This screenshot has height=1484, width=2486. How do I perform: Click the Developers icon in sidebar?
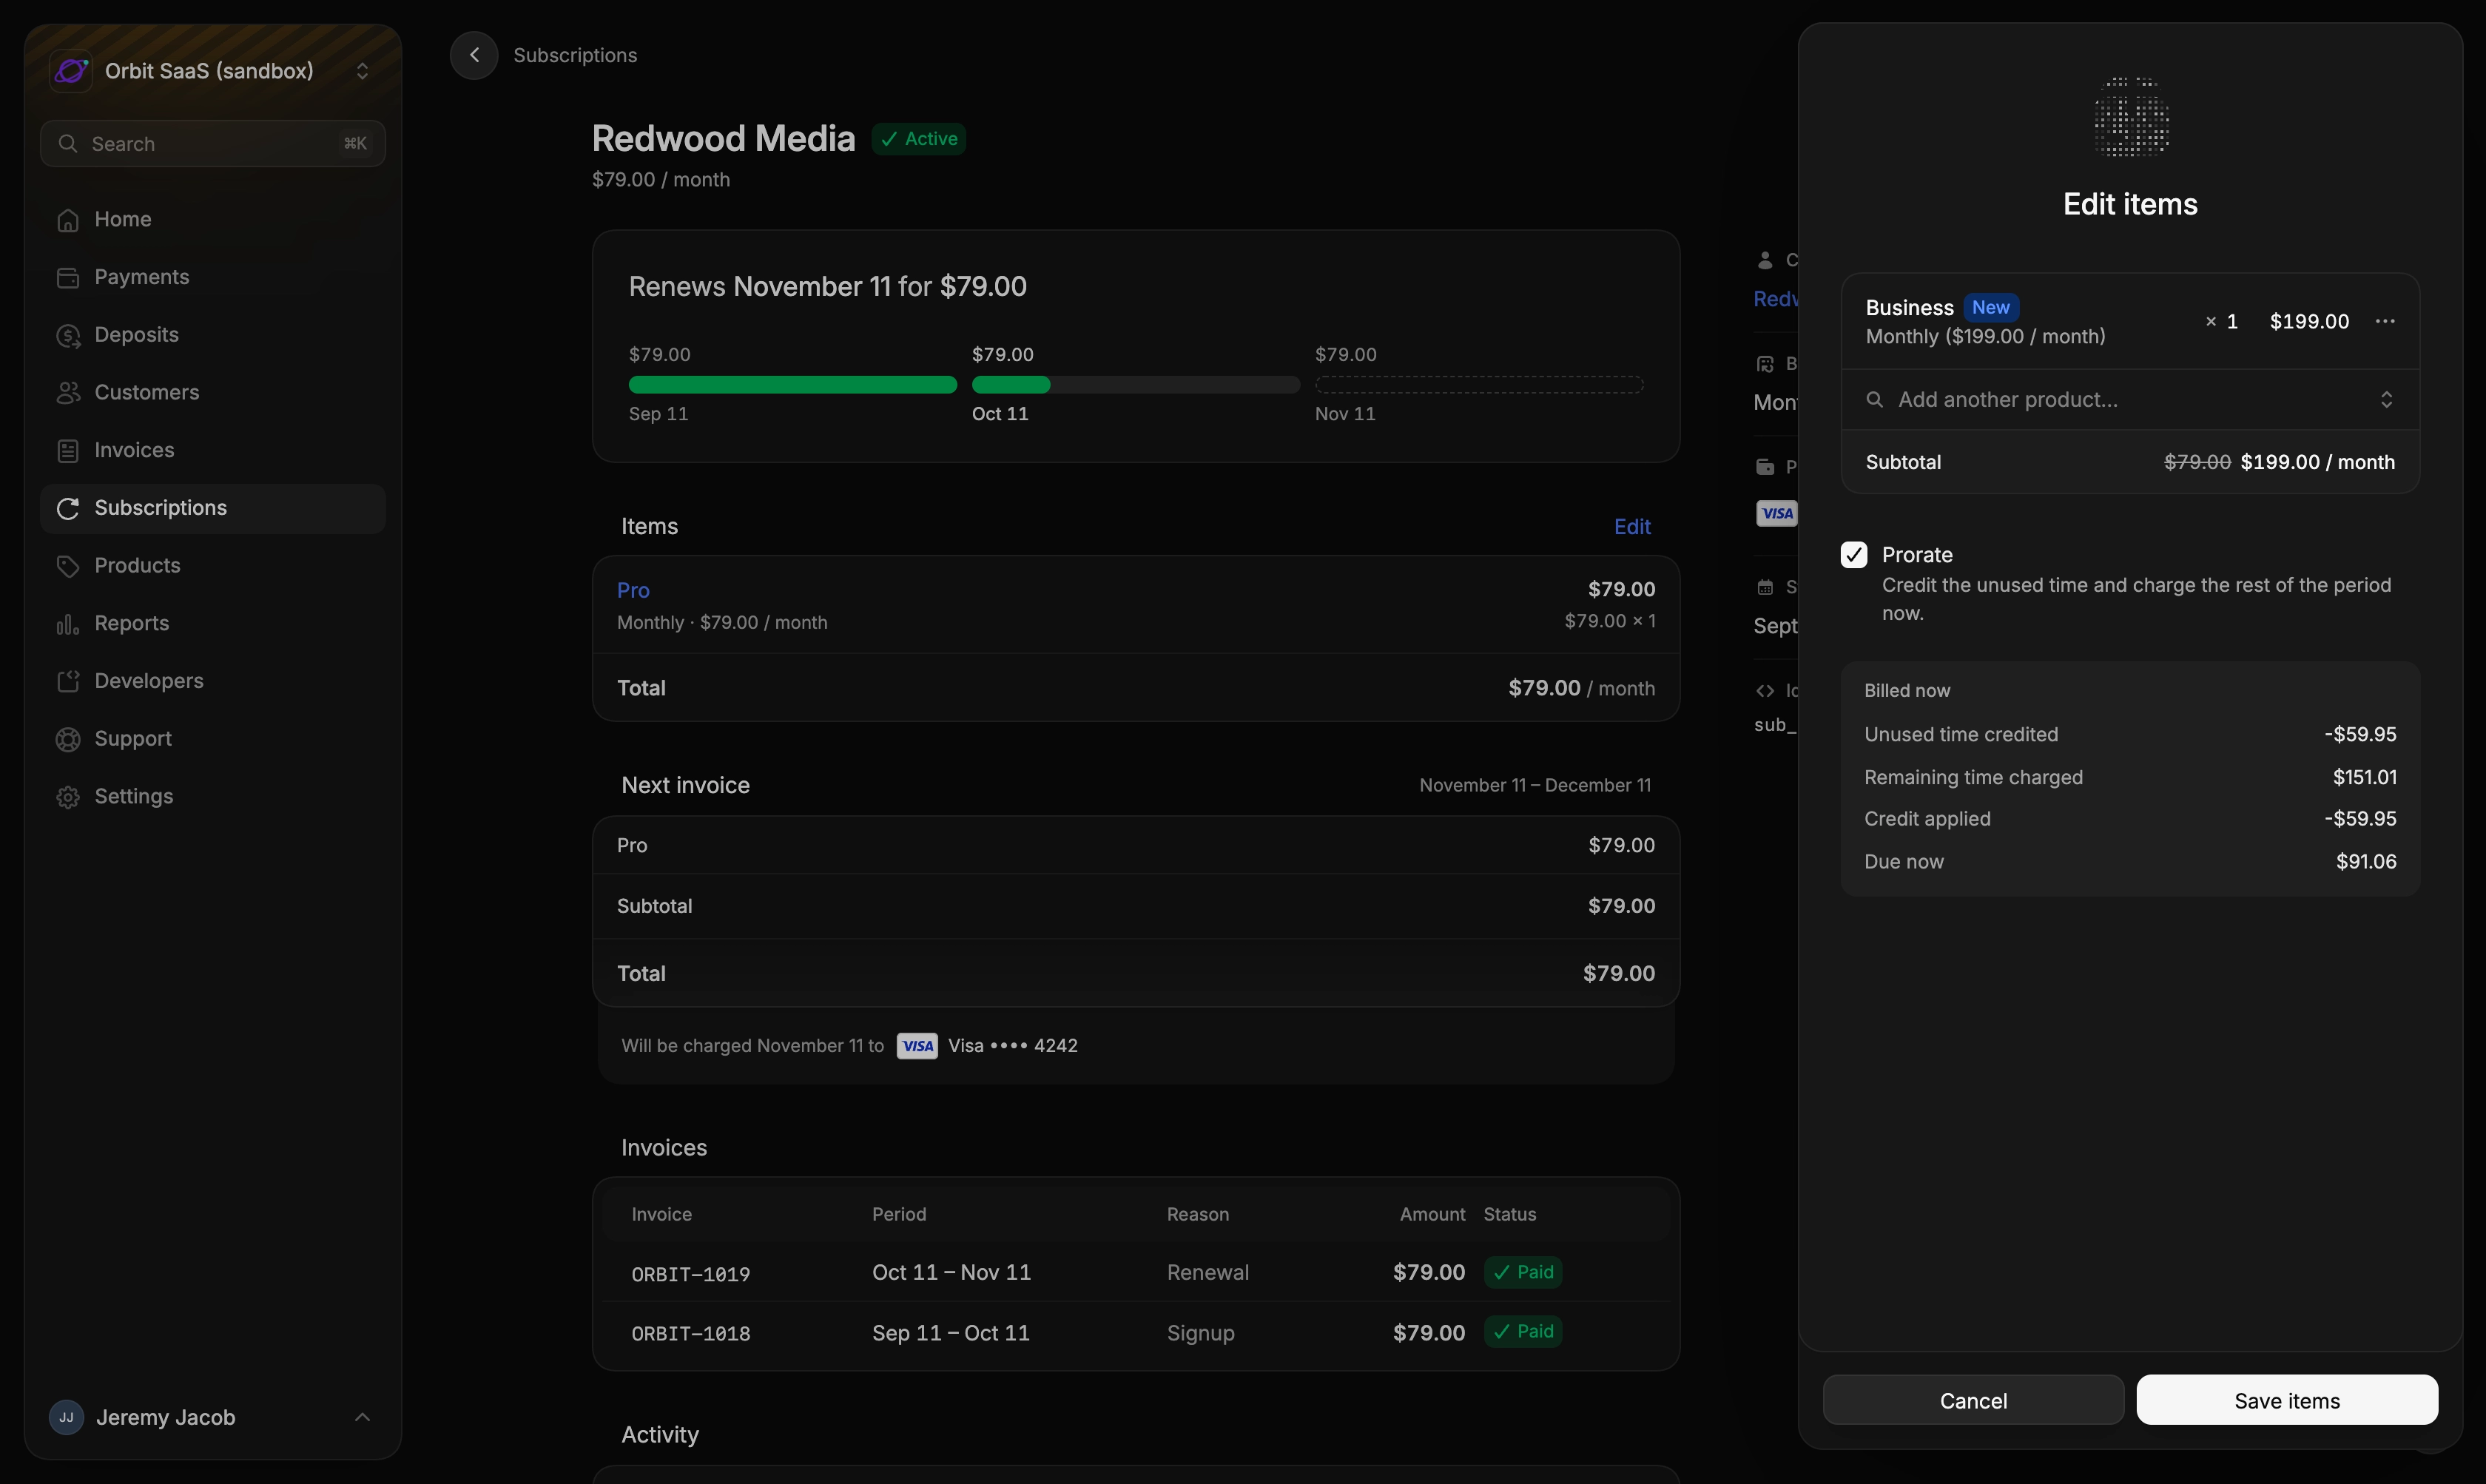(68, 682)
